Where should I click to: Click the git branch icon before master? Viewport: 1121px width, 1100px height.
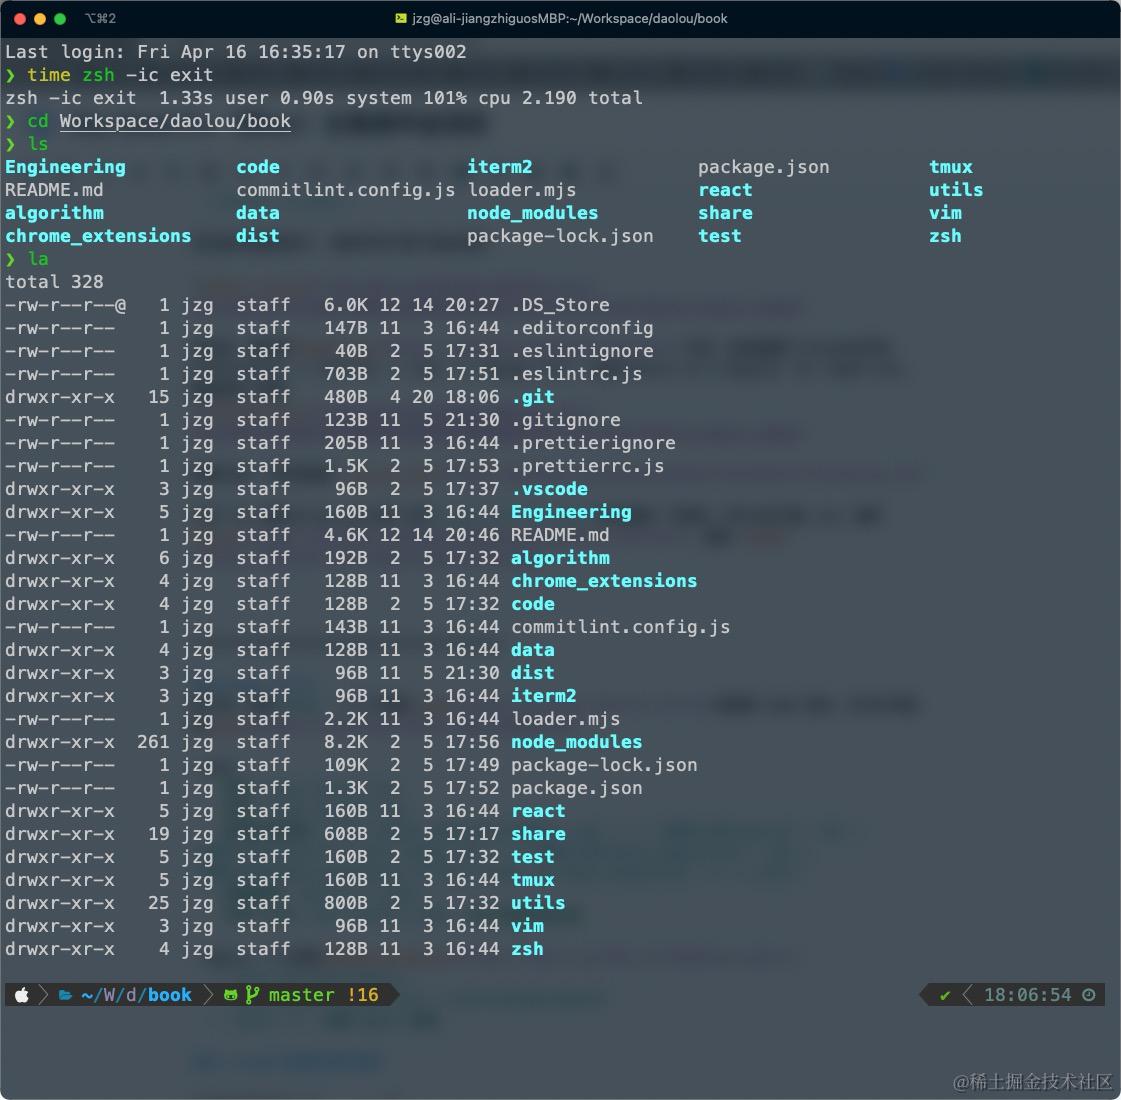pyautogui.click(x=252, y=995)
